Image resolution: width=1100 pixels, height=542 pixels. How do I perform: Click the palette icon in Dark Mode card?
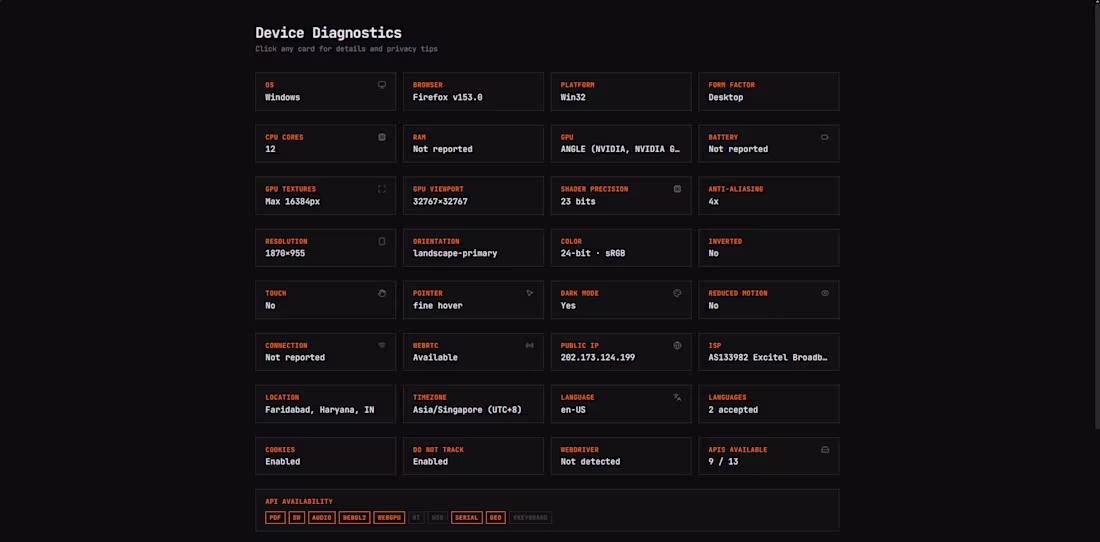[x=677, y=293]
